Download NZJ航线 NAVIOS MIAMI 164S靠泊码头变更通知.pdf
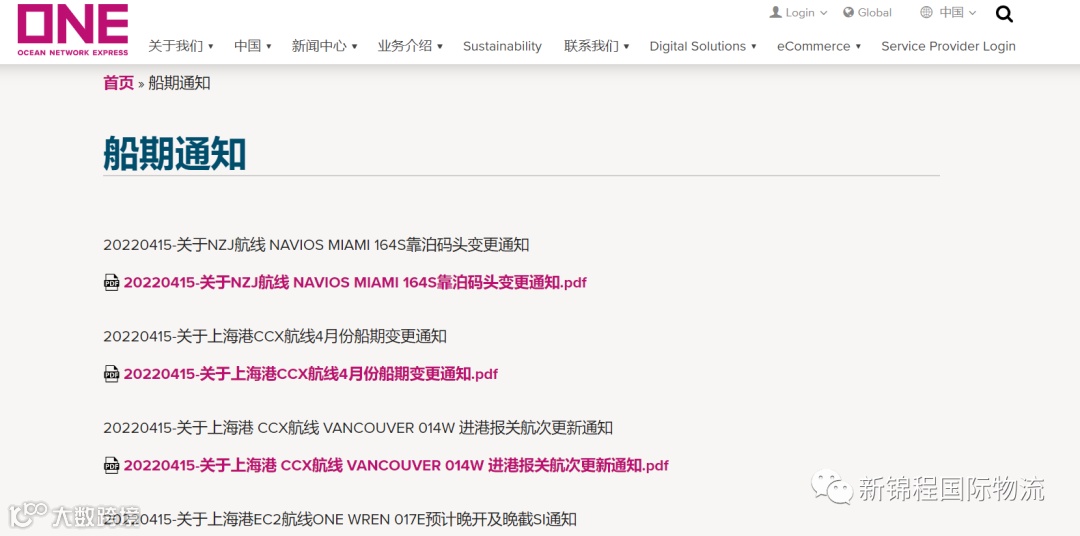 point(355,282)
